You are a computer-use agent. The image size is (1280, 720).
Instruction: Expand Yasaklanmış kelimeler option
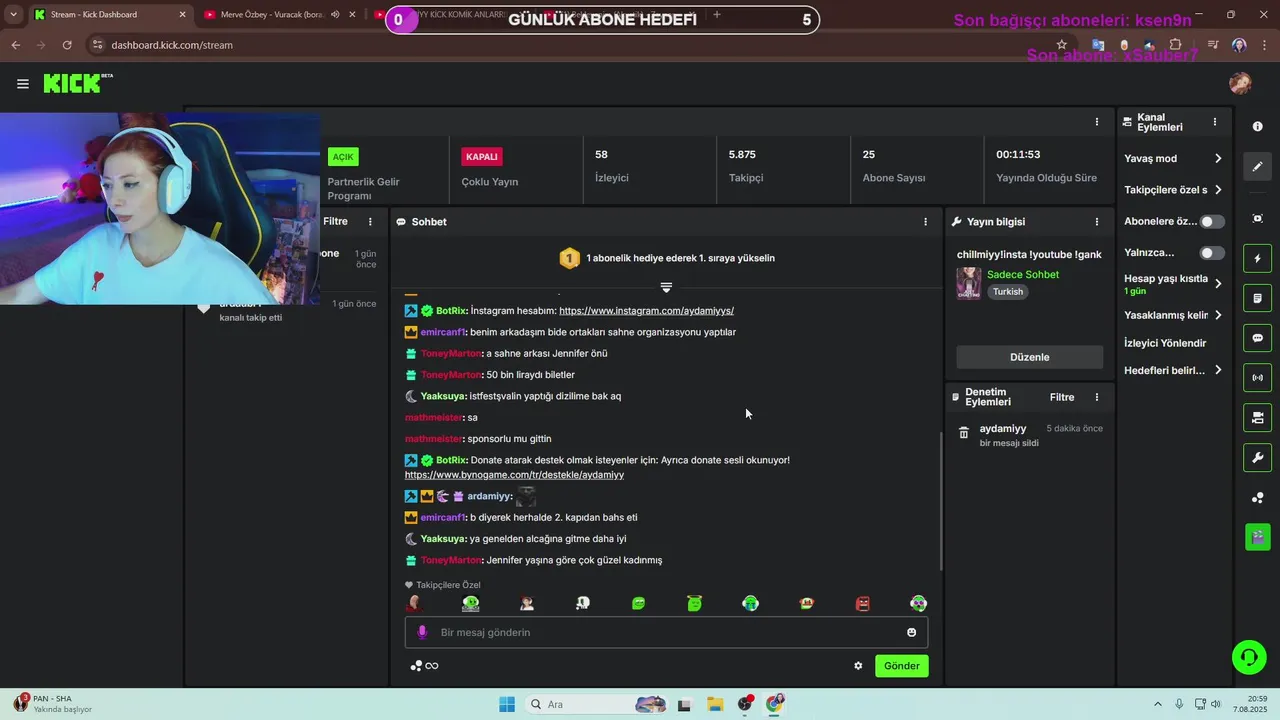(x=1218, y=315)
